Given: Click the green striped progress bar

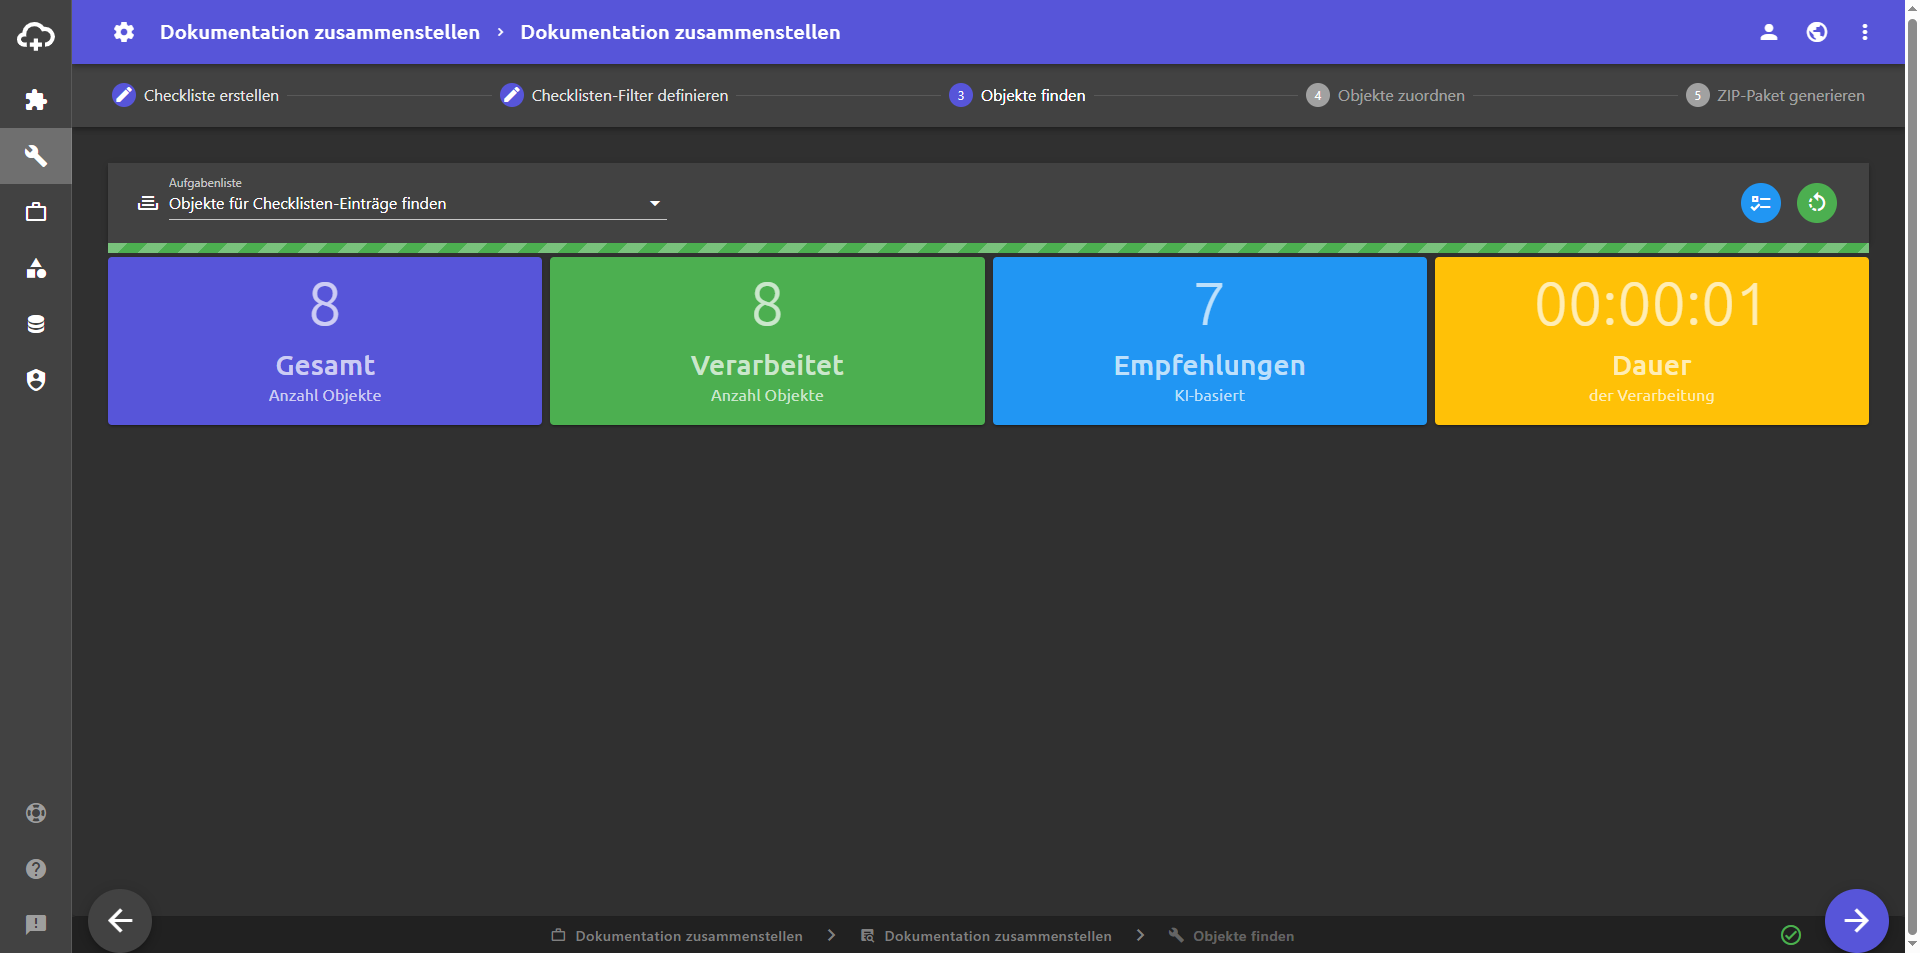Looking at the screenshot, I should click(988, 248).
